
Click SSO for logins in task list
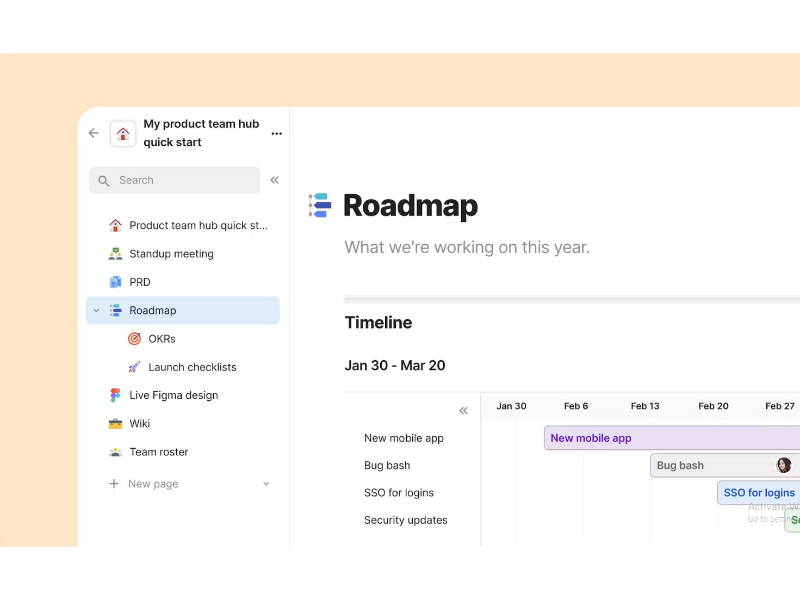pyautogui.click(x=398, y=493)
